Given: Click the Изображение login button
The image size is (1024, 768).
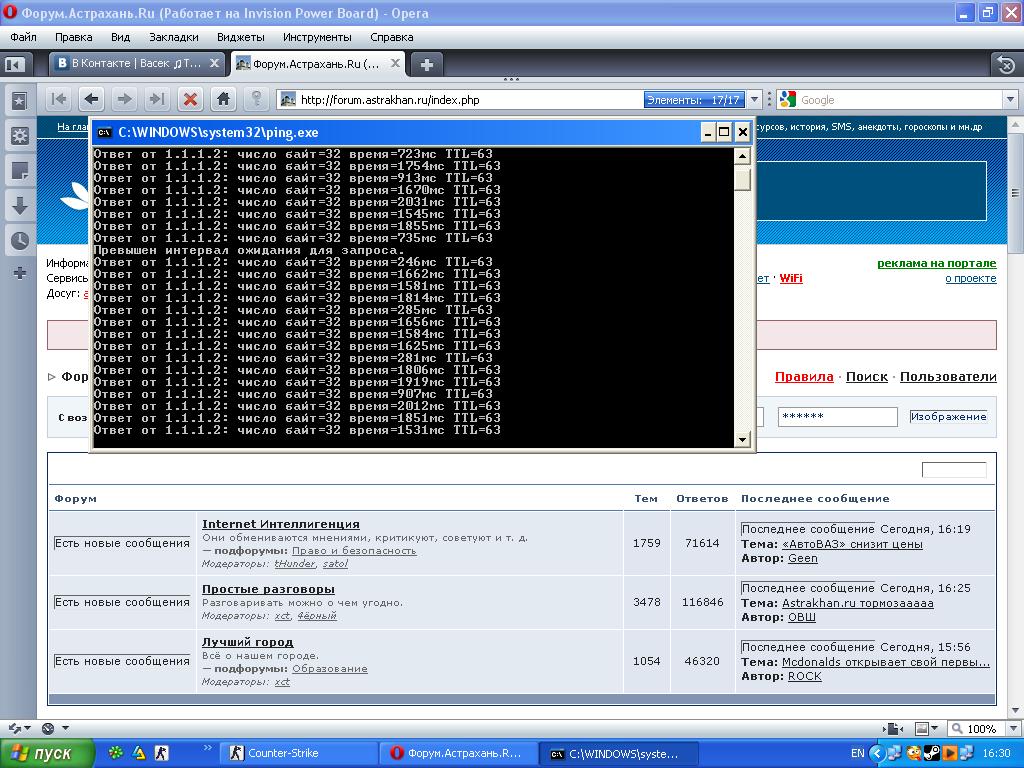Looking at the screenshot, I should pos(948,417).
